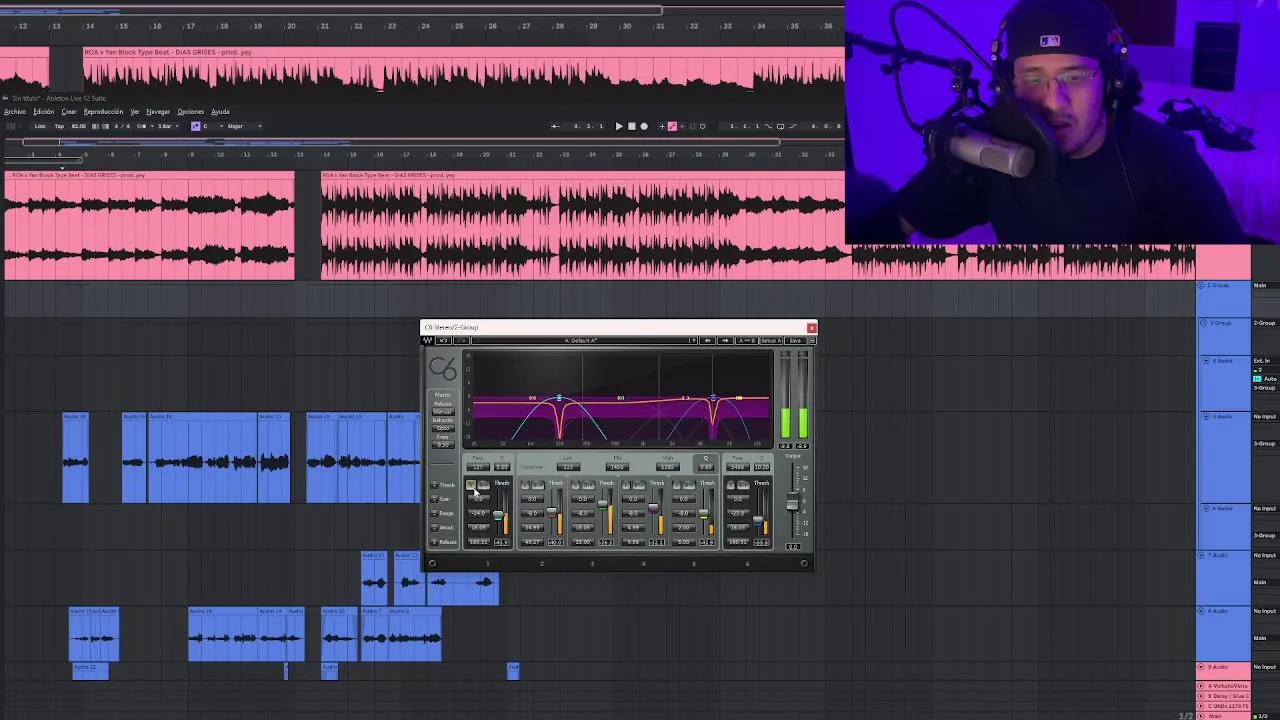Toggle the Master Release Manual button
Screen dimensions: 1280x720
coord(443,412)
